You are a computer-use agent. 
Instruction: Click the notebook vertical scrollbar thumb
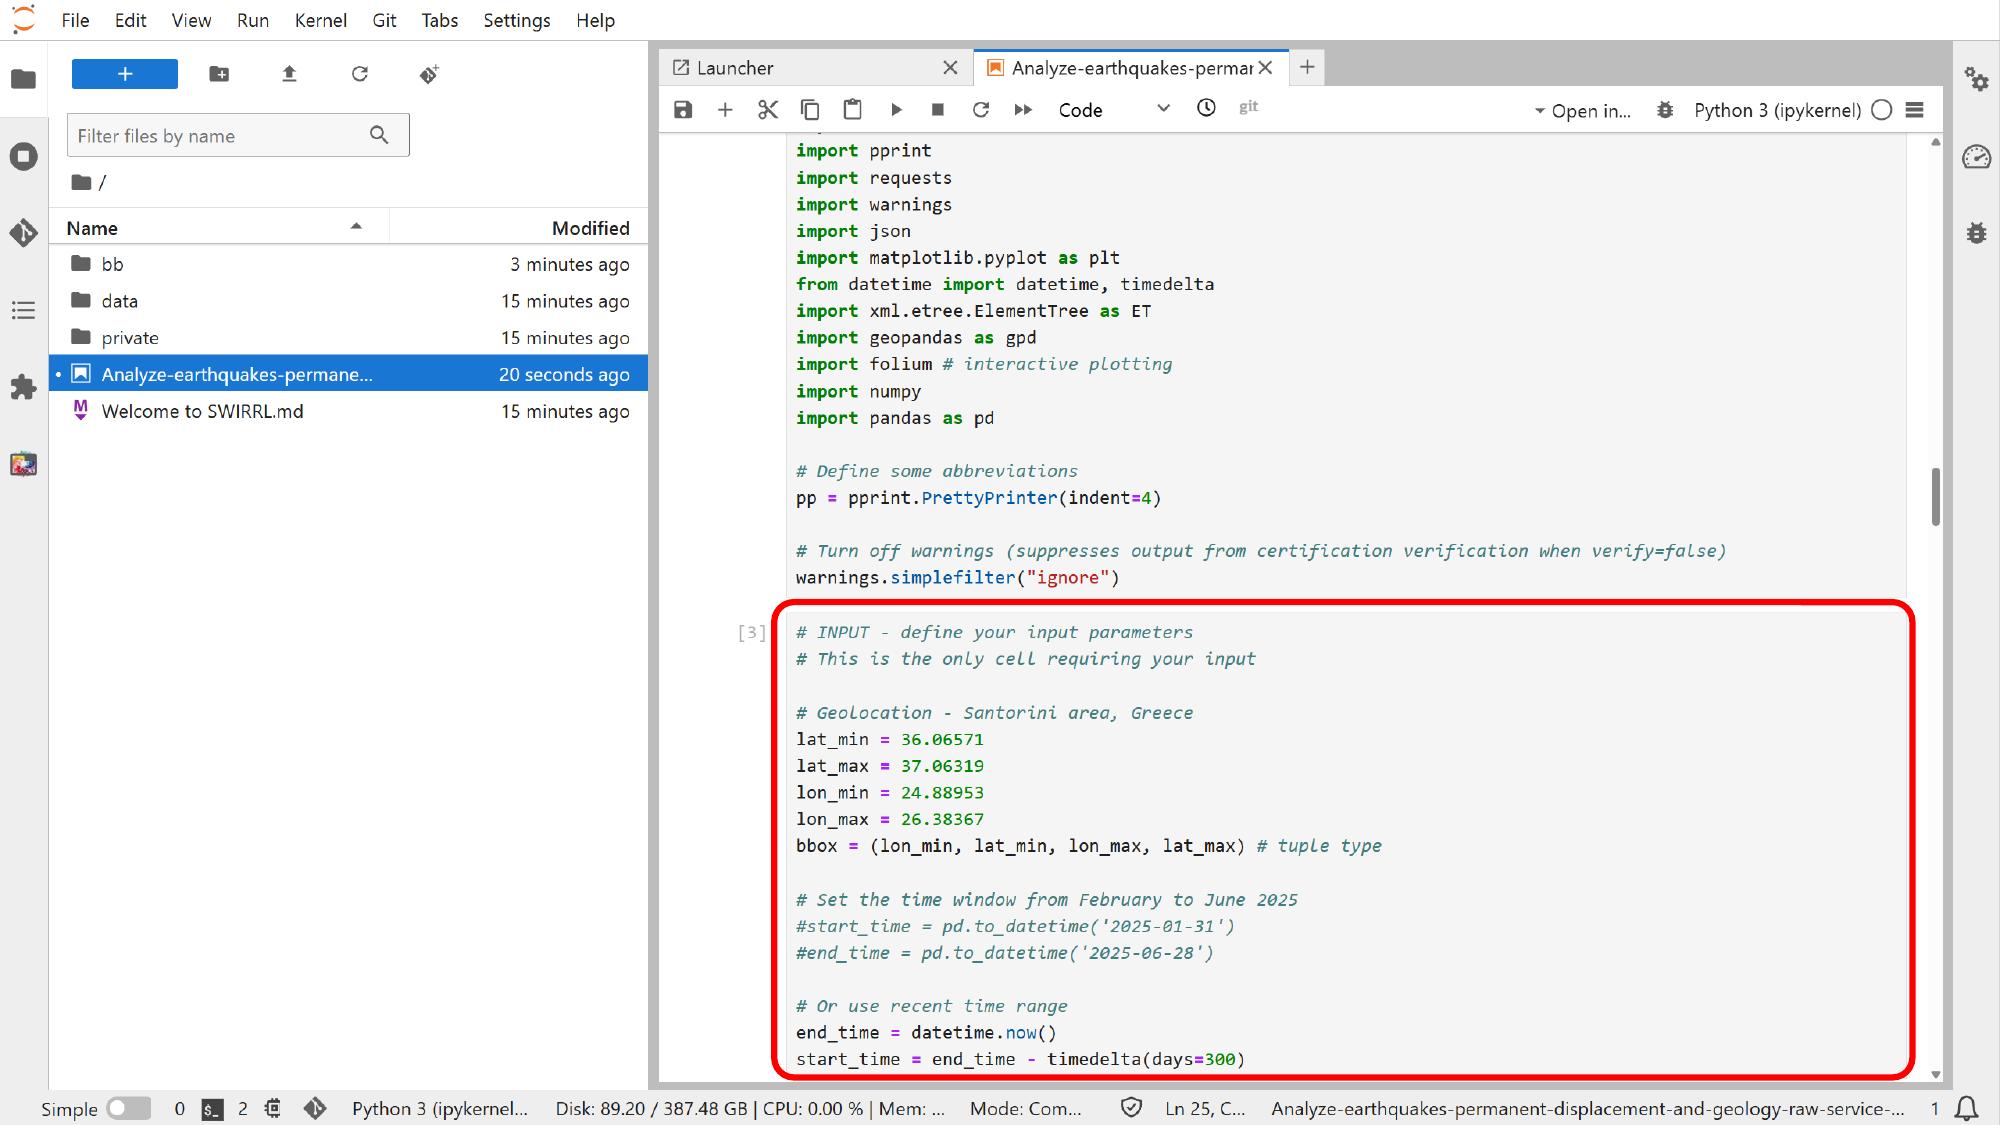tap(1936, 496)
